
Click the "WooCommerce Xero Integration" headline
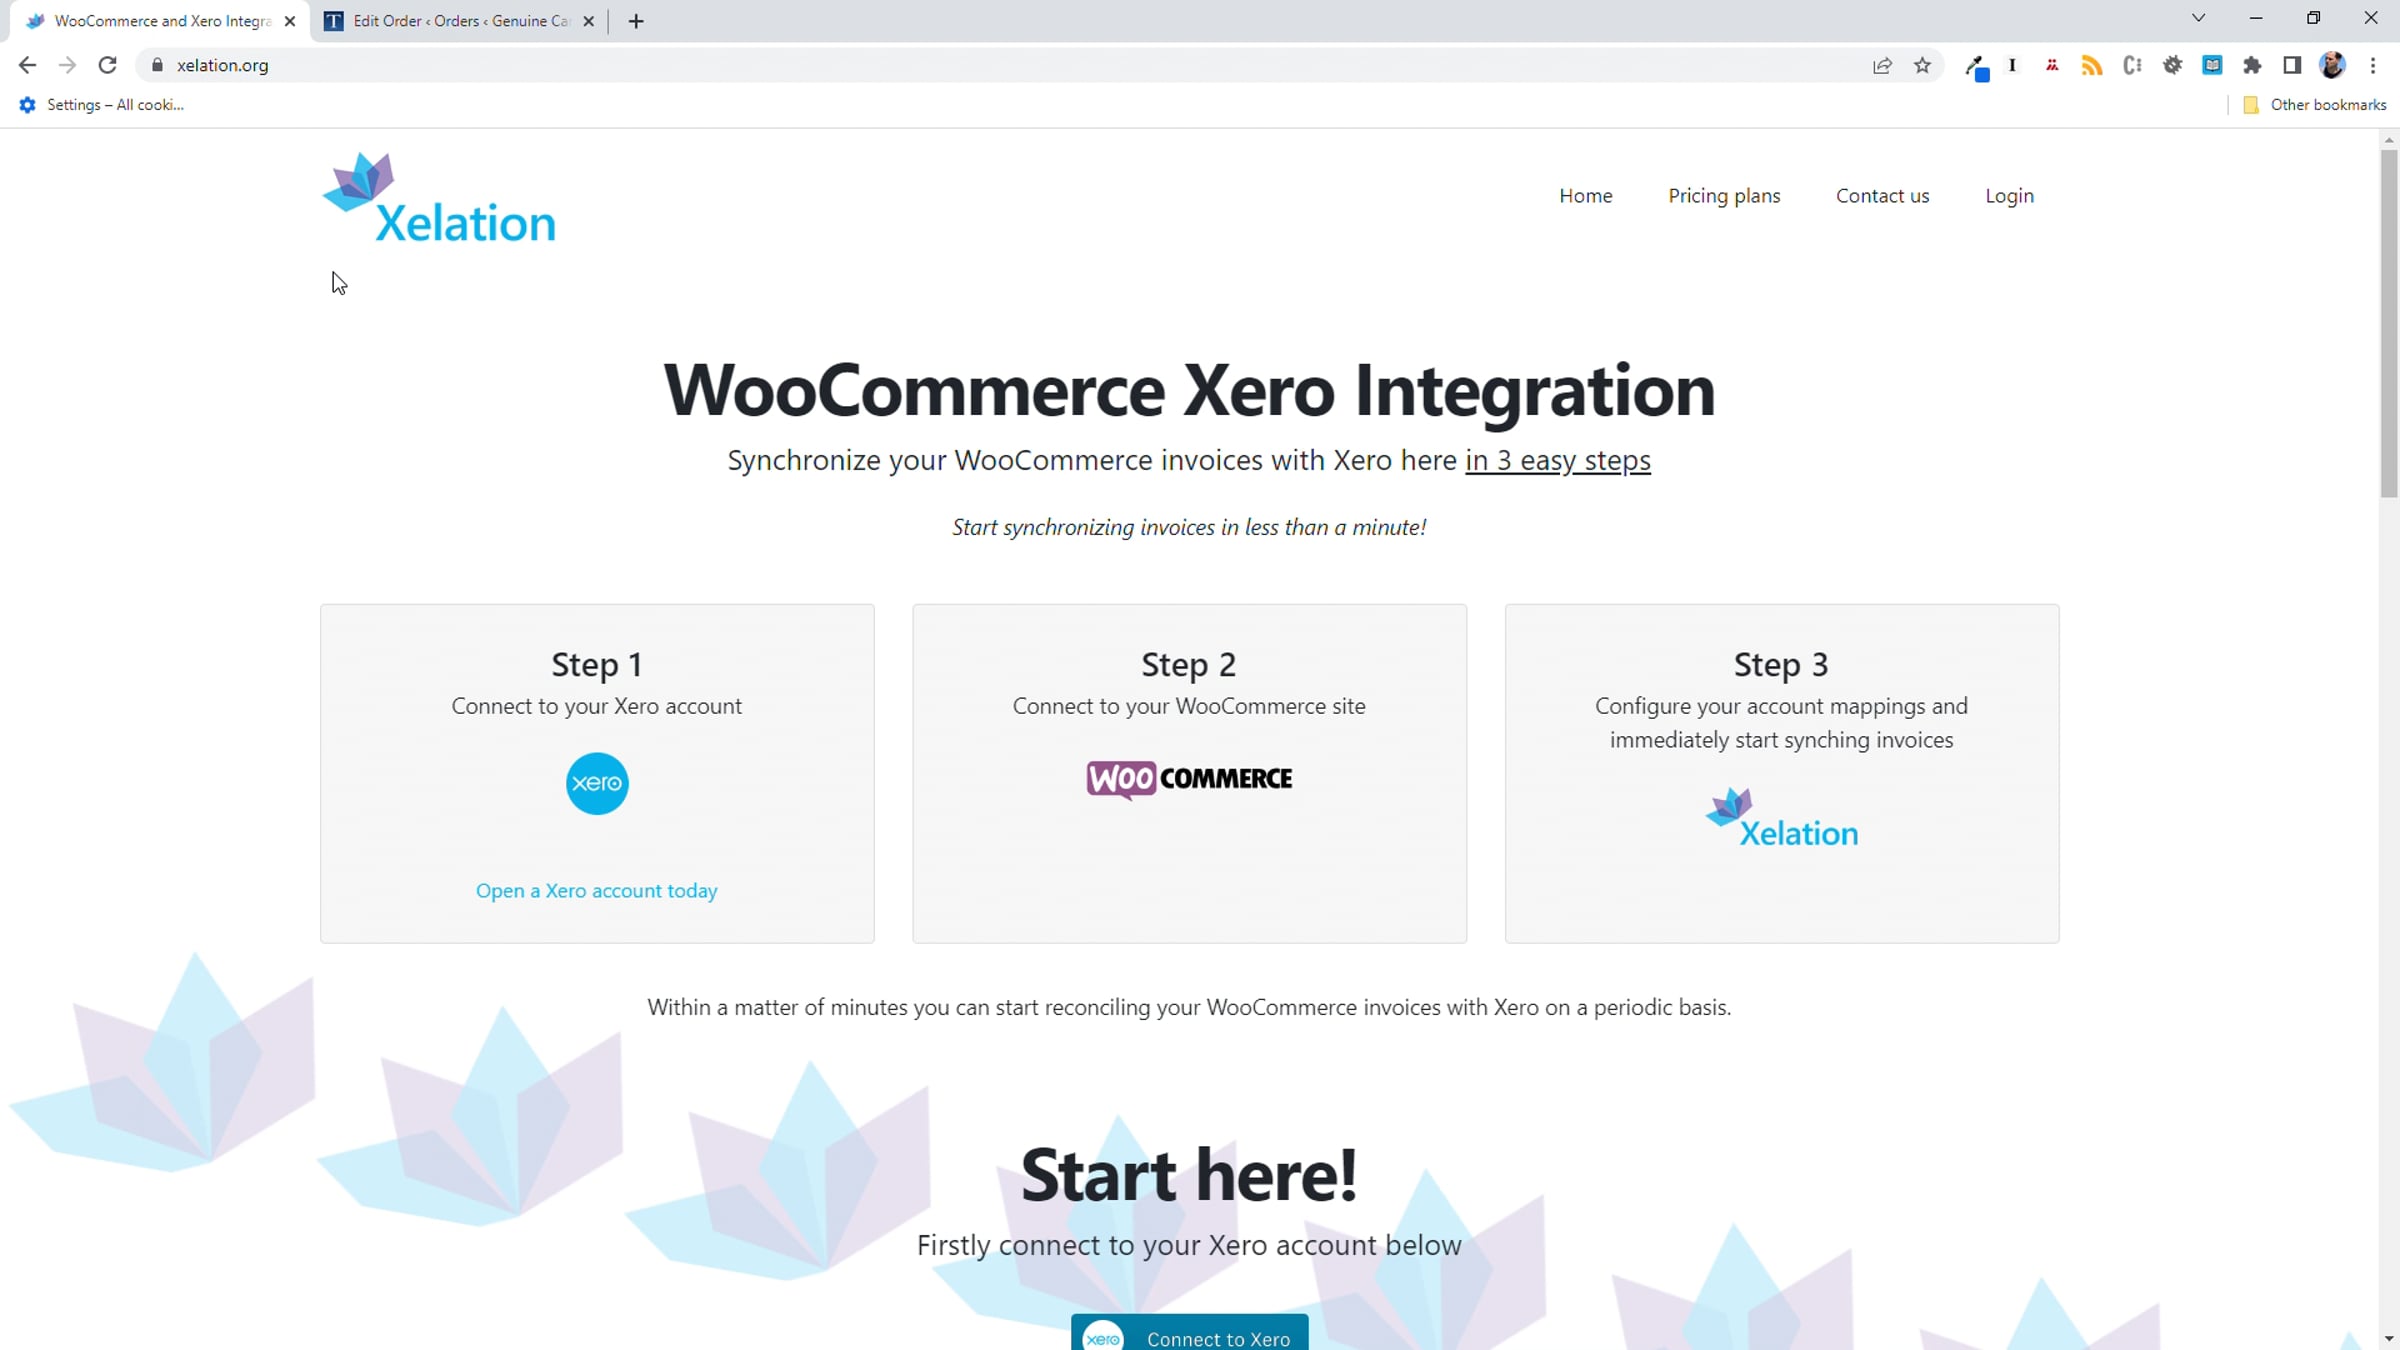(x=1189, y=390)
